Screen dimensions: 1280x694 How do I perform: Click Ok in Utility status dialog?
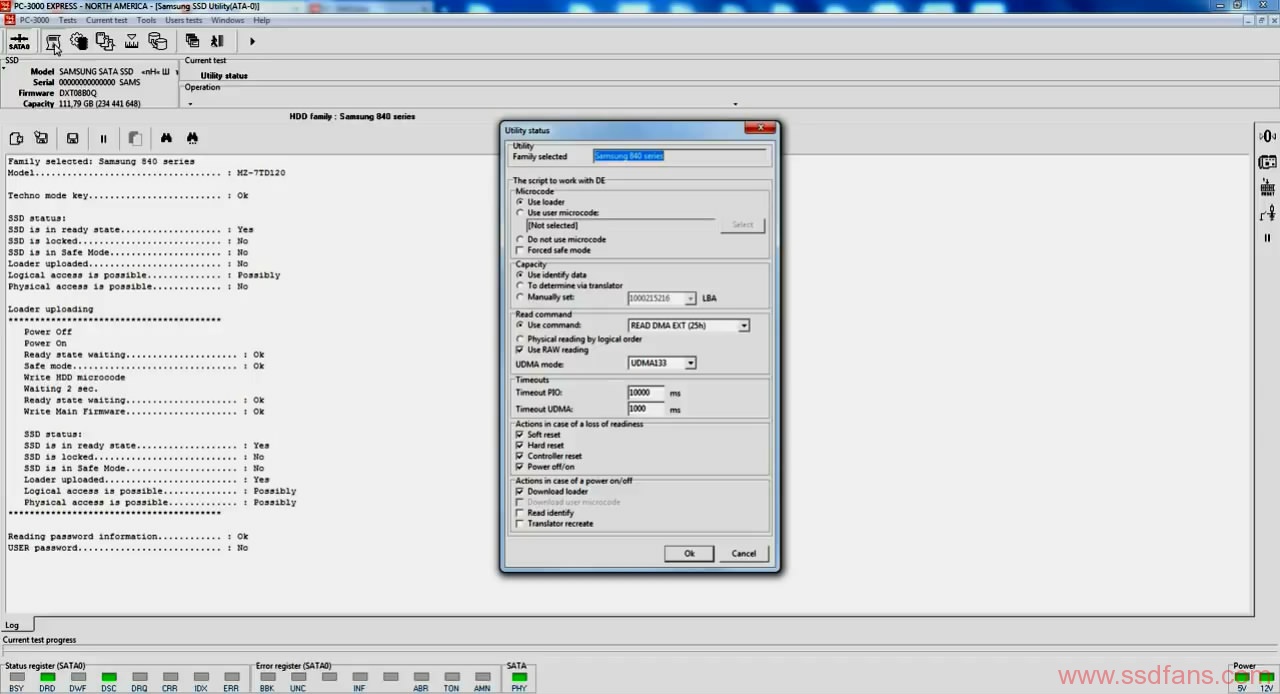click(x=689, y=553)
